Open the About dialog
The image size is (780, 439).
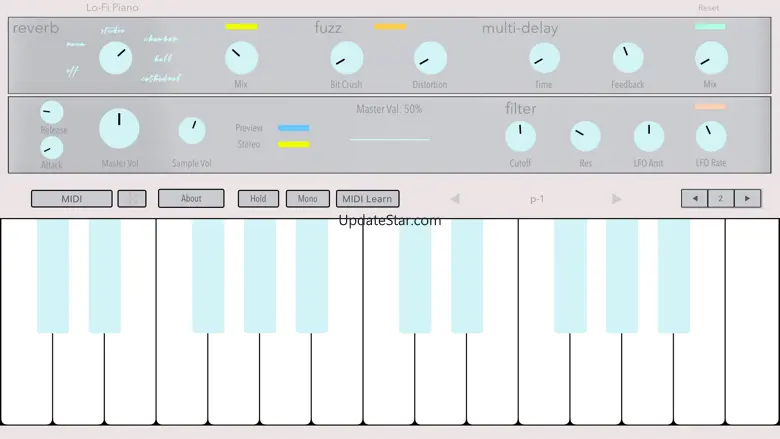[x=191, y=198]
